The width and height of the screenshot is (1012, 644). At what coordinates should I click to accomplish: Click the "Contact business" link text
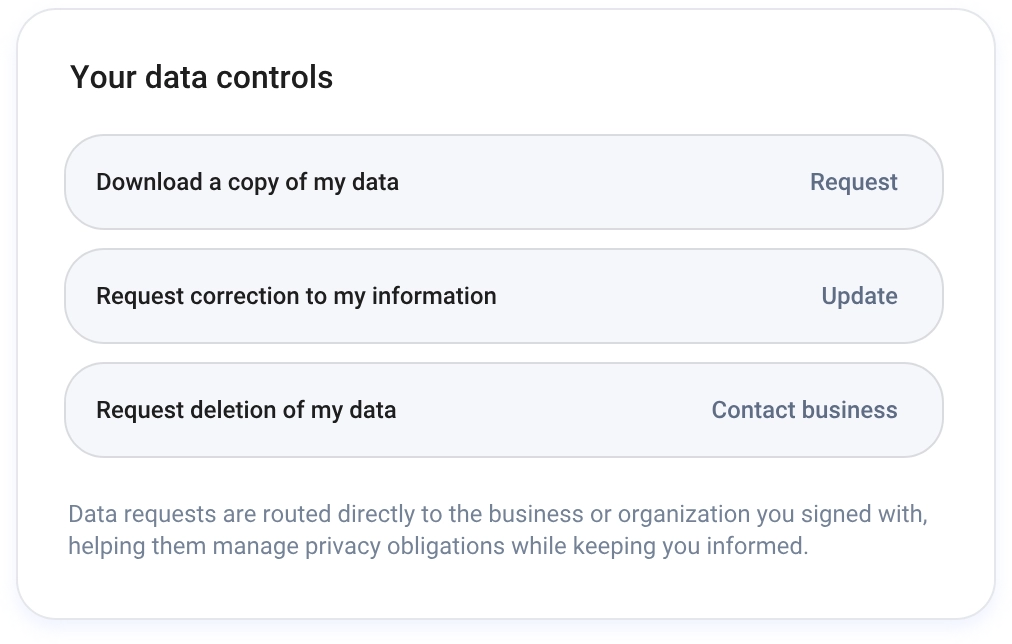(x=804, y=410)
